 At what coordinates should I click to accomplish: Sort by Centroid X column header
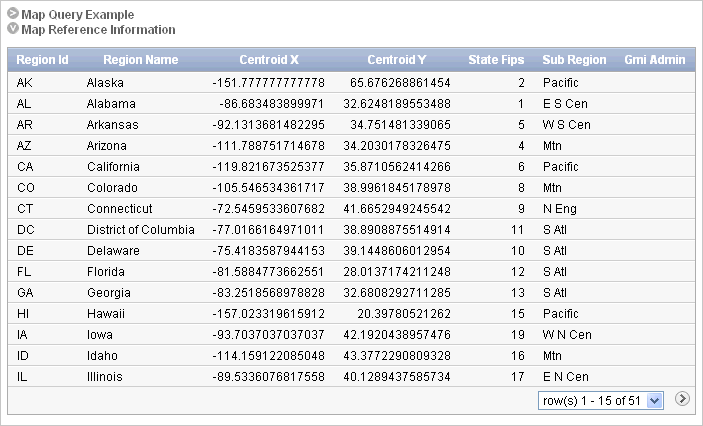[x=269, y=60]
